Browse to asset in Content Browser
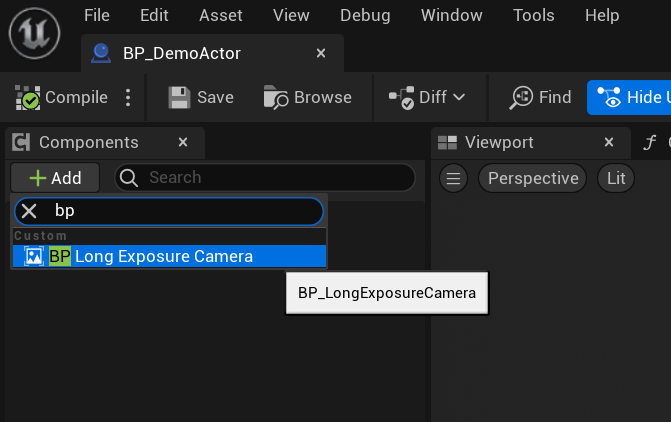 click(307, 98)
